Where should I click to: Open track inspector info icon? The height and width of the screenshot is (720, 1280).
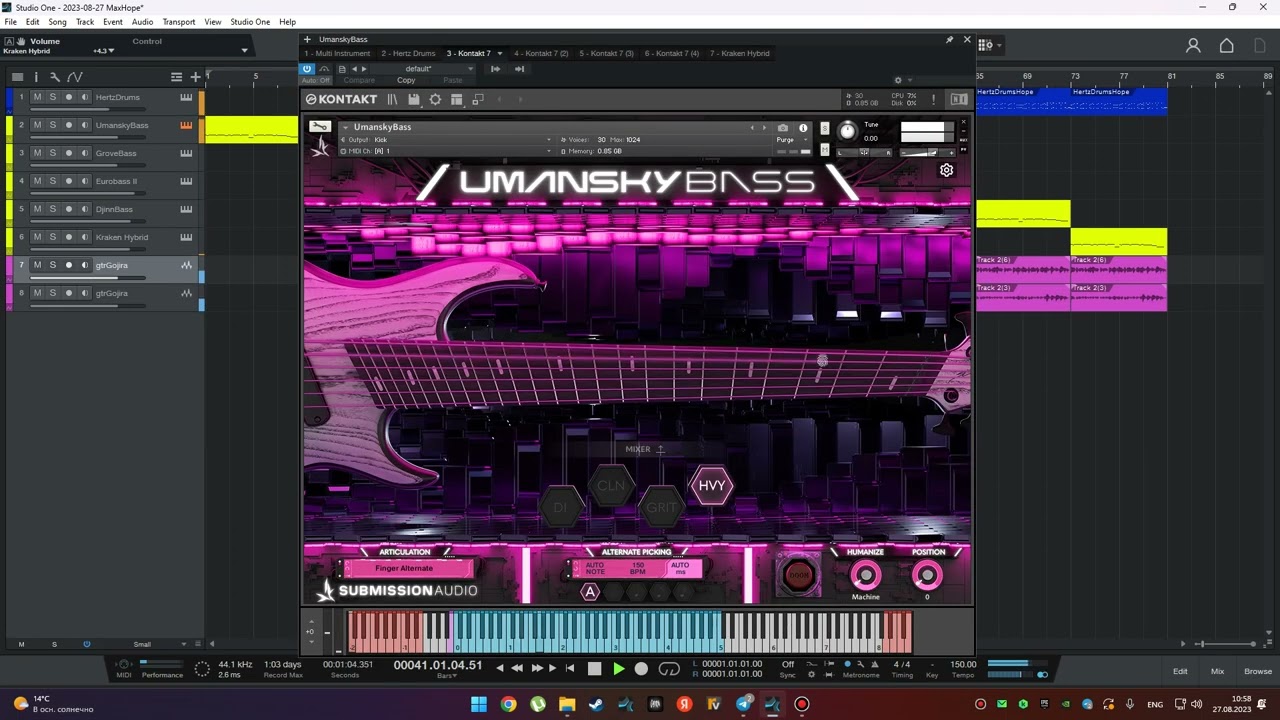click(x=36, y=77)
